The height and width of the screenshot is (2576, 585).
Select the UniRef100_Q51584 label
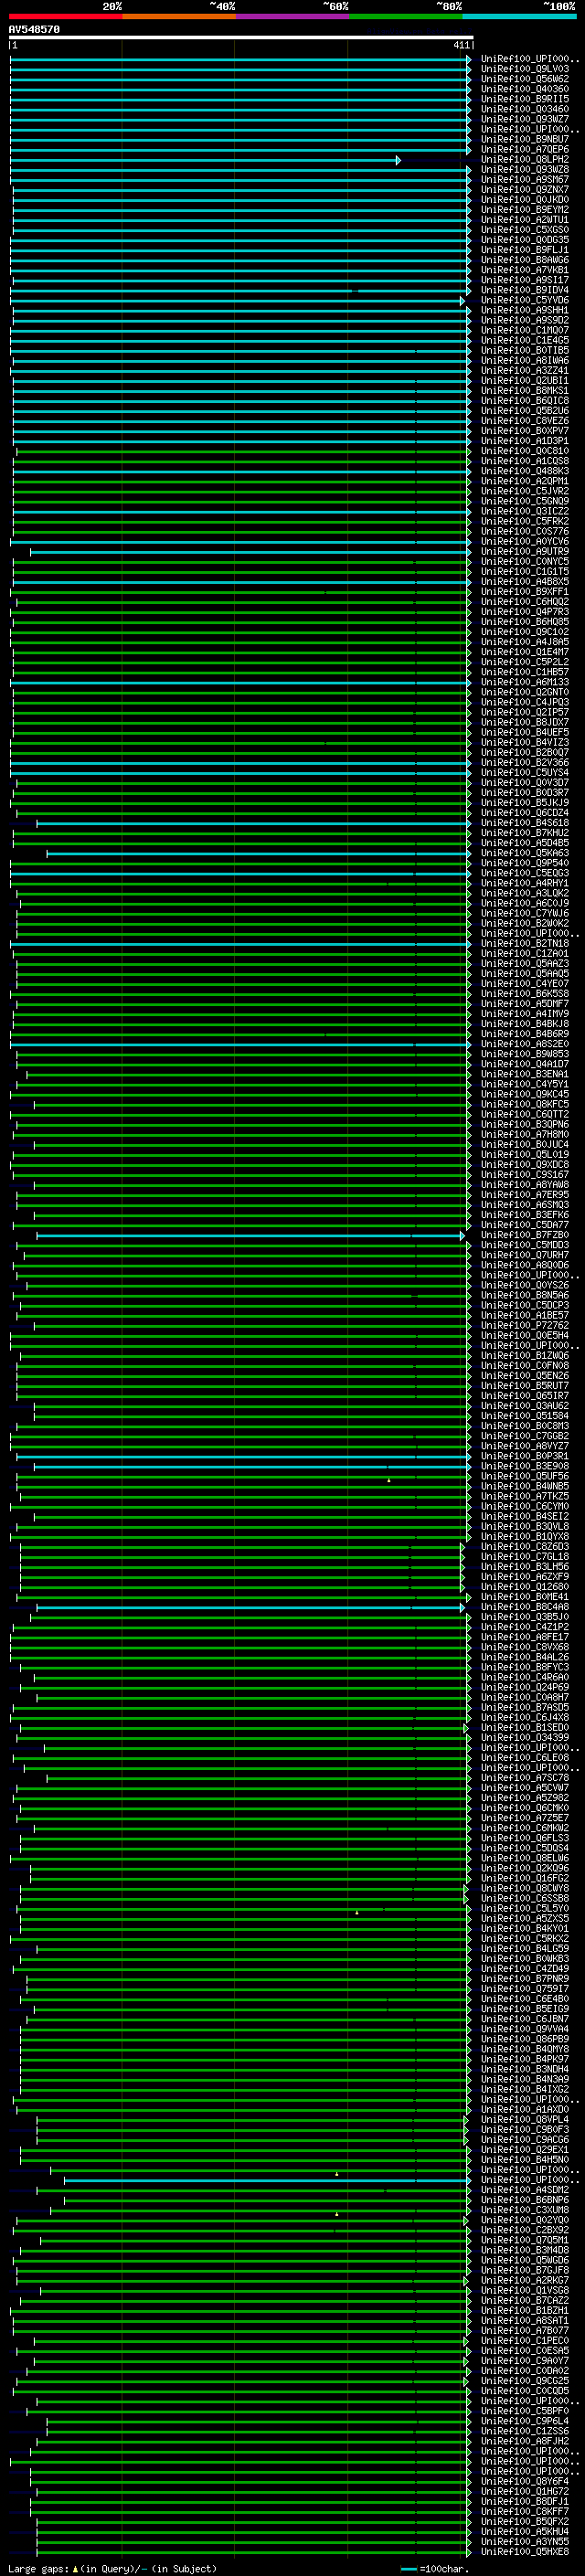[525, 1416]
